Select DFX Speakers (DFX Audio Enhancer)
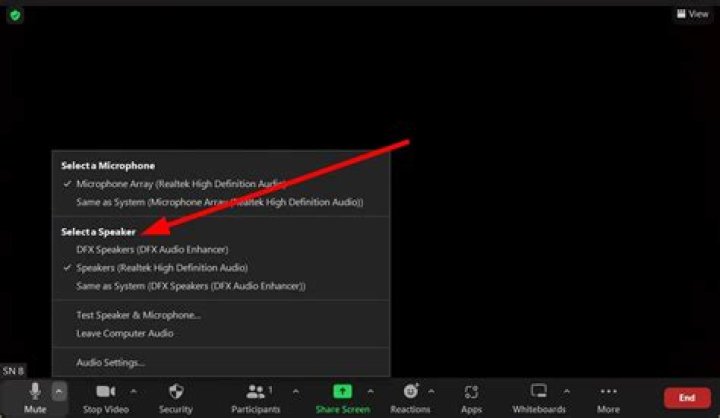720x418 pixels. click(x=152, y=249)
